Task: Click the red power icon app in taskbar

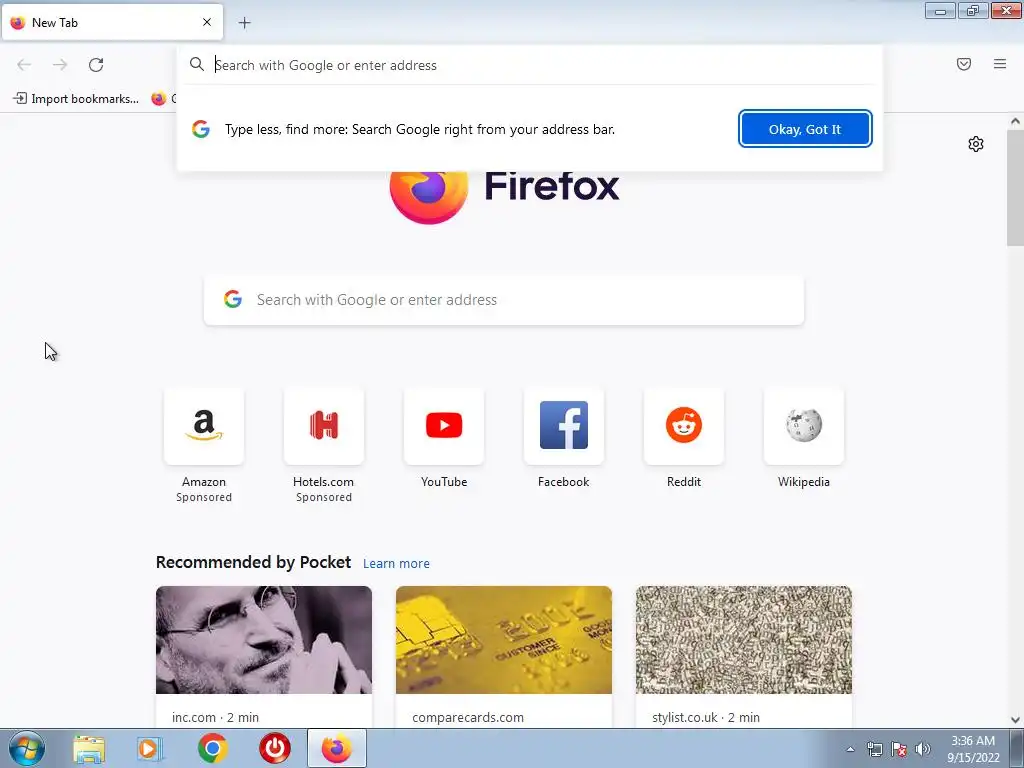Action: tap(274, 749)
